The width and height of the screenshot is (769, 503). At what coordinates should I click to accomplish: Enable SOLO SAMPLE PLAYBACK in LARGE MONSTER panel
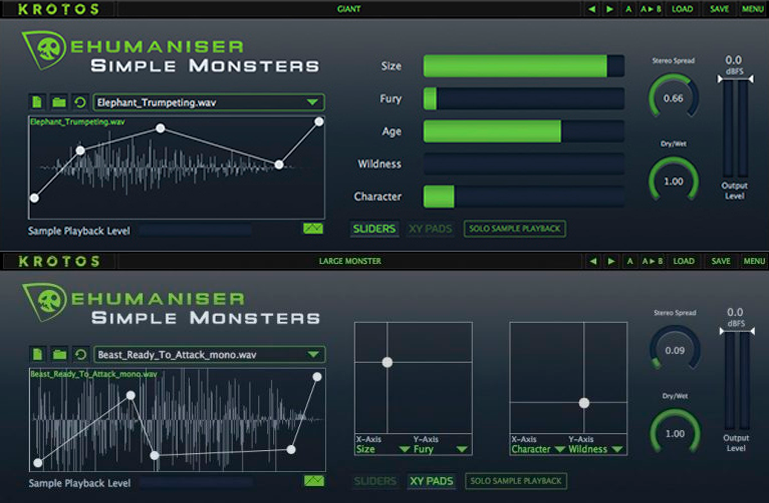[516, 481]
